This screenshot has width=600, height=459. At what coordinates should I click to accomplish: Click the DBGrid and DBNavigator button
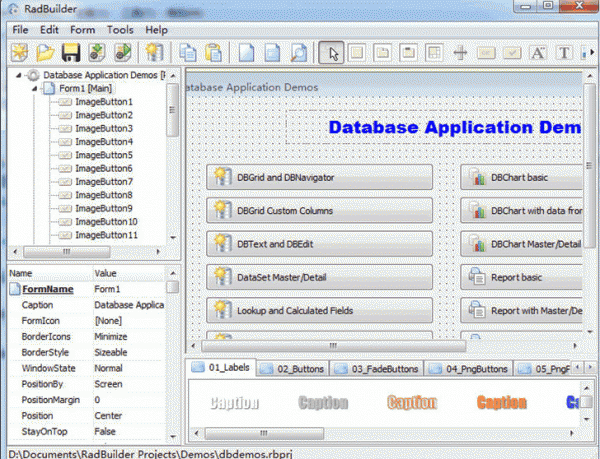click(320, 177)
